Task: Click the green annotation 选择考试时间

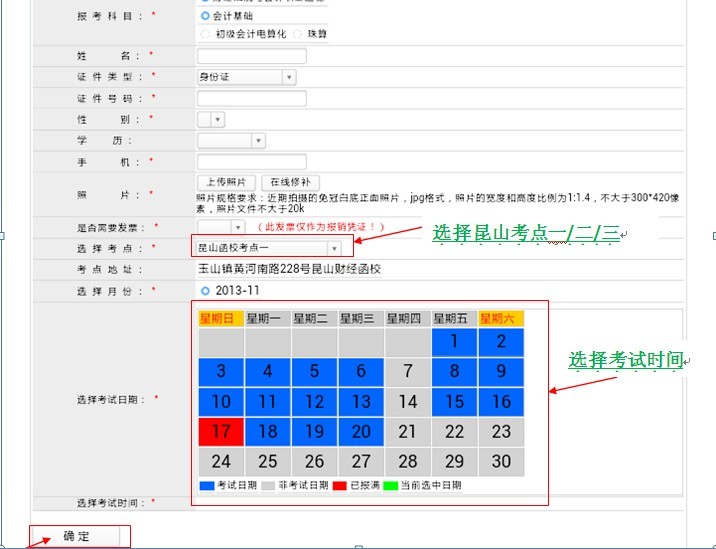Action: click(626, 360)
